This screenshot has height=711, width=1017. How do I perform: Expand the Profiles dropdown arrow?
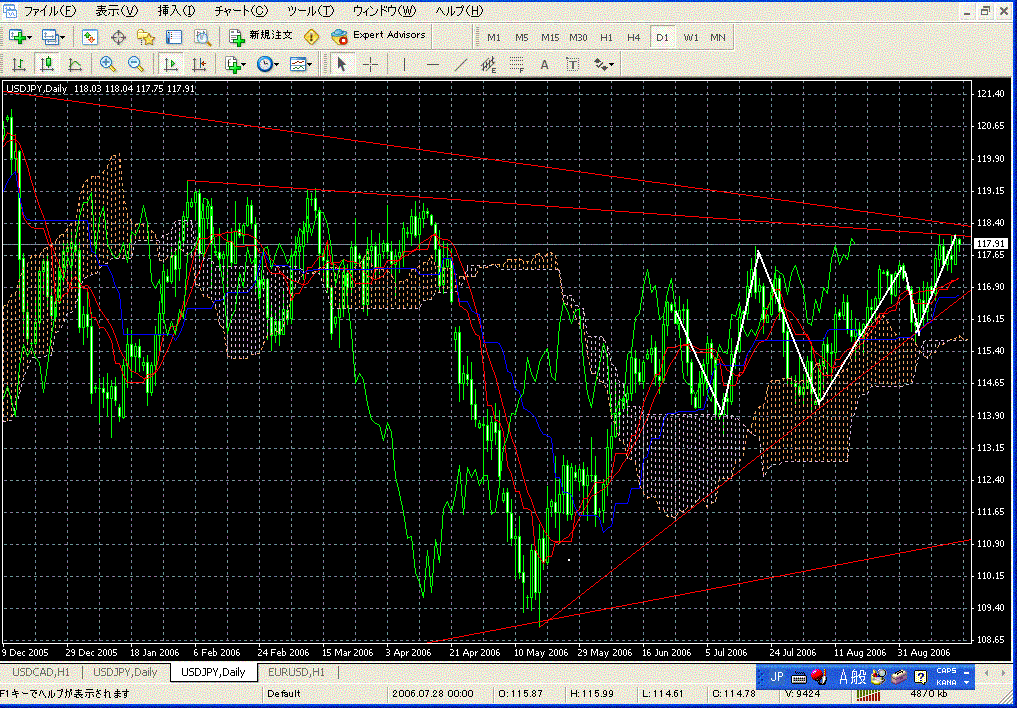(x=62, y=38)
